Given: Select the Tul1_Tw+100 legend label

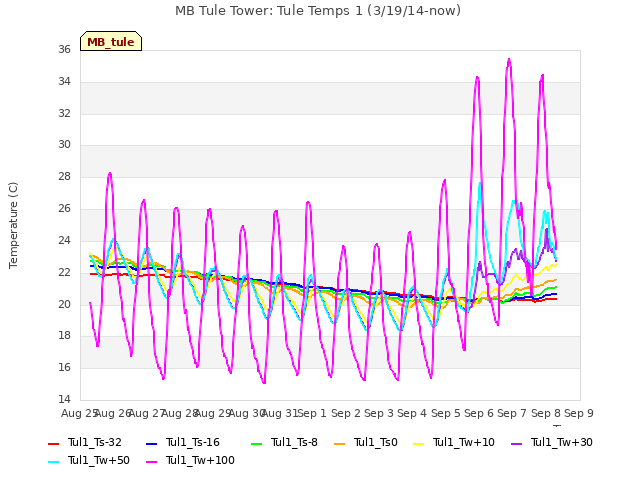Looking at the screenshot, I should pos(200,460).
